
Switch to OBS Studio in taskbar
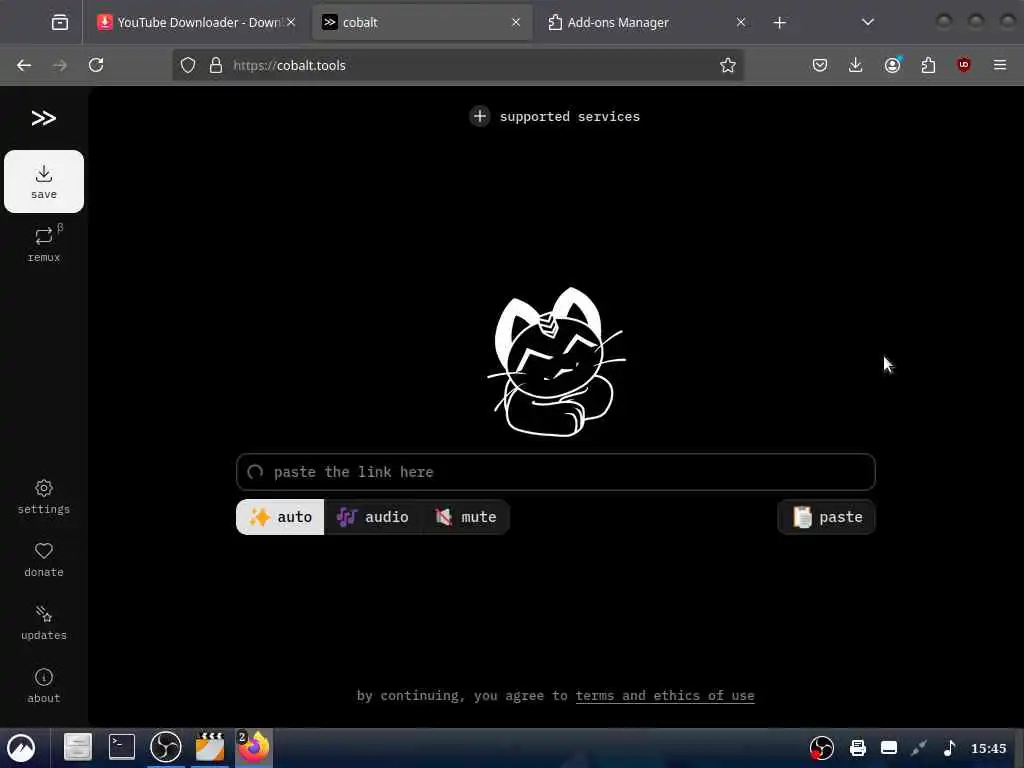165,747
